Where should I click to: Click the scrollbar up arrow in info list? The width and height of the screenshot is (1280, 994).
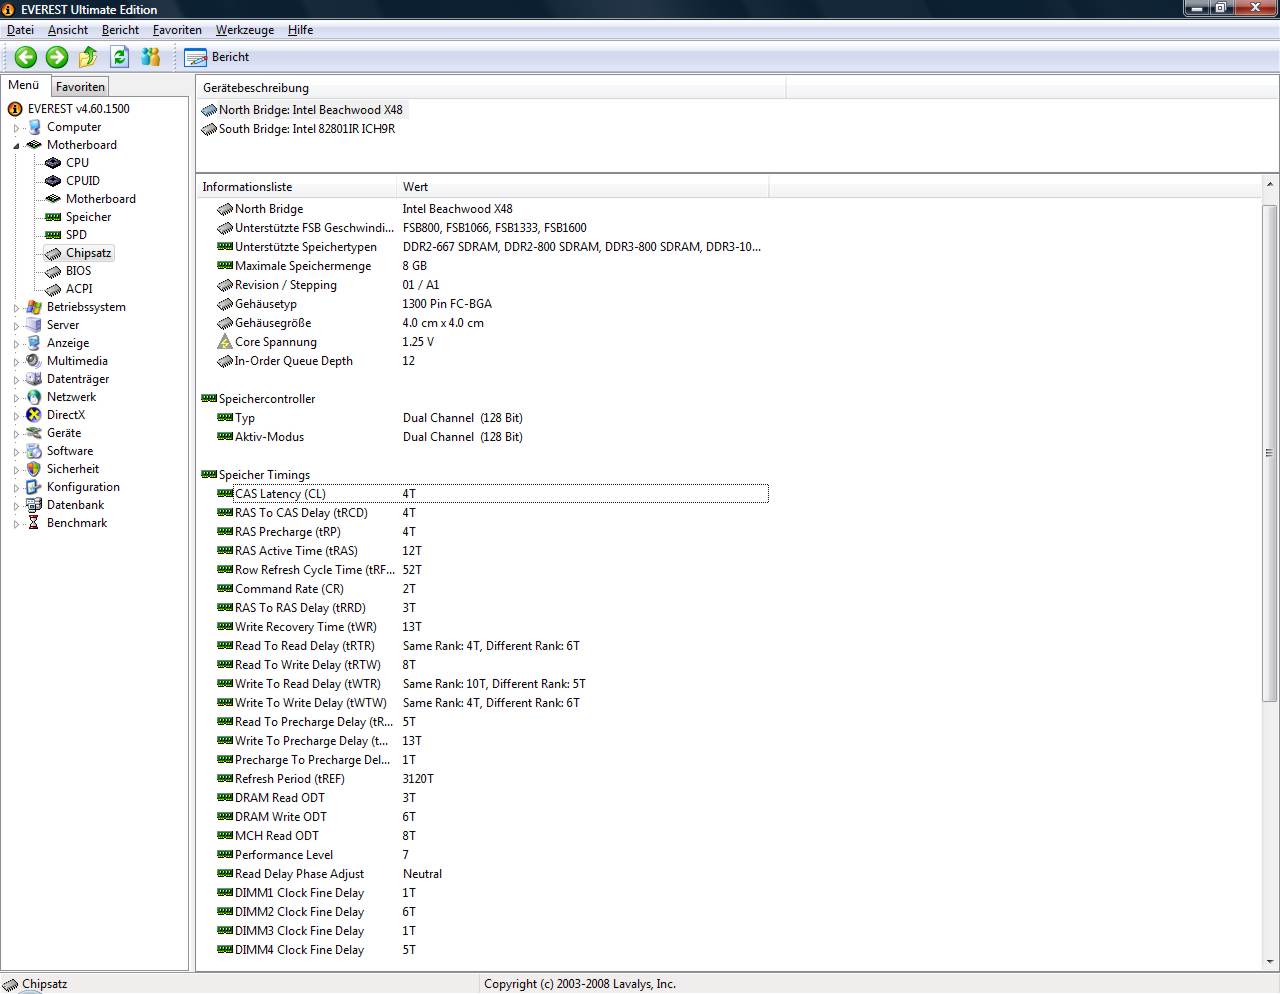(x=1270, y=185)
